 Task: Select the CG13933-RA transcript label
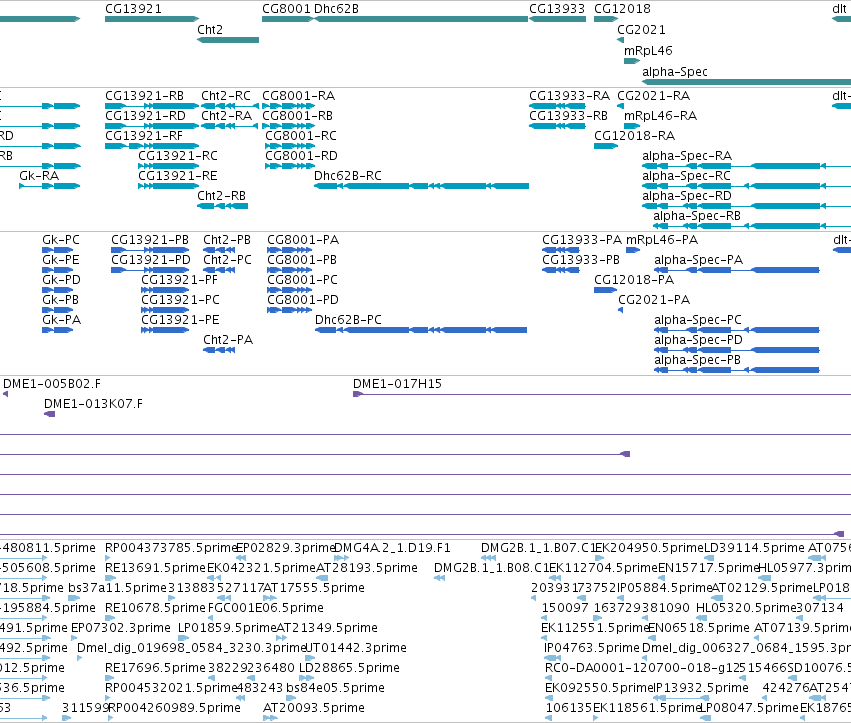pyautogui.click(x=569, y=96)
